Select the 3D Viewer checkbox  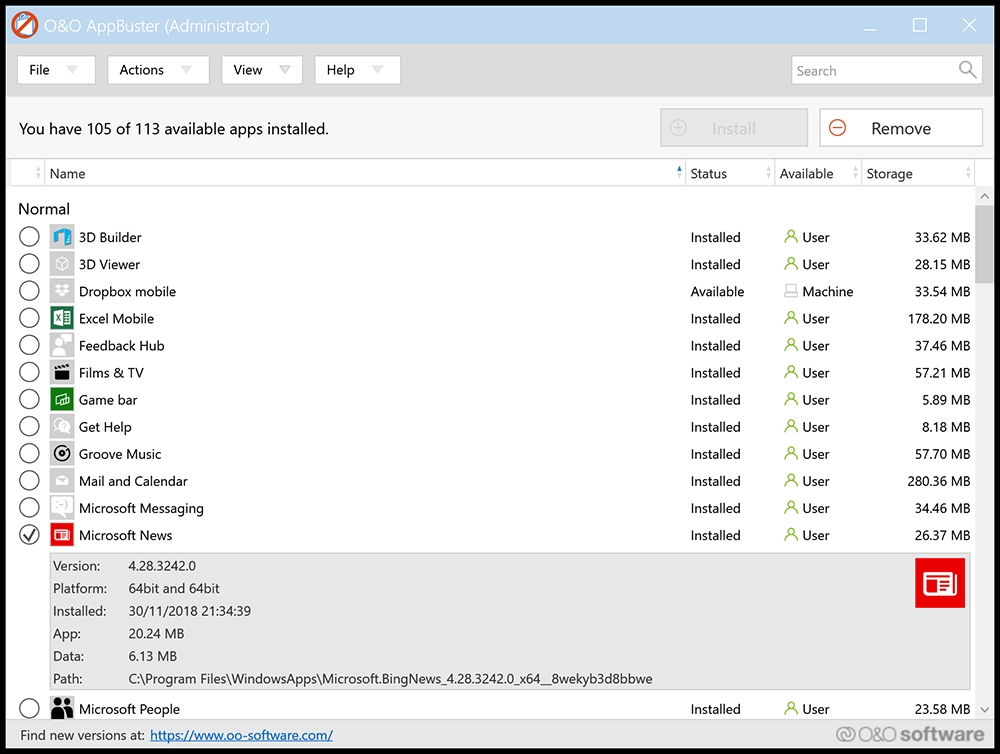pyautogui.click(x=29, y=264)
